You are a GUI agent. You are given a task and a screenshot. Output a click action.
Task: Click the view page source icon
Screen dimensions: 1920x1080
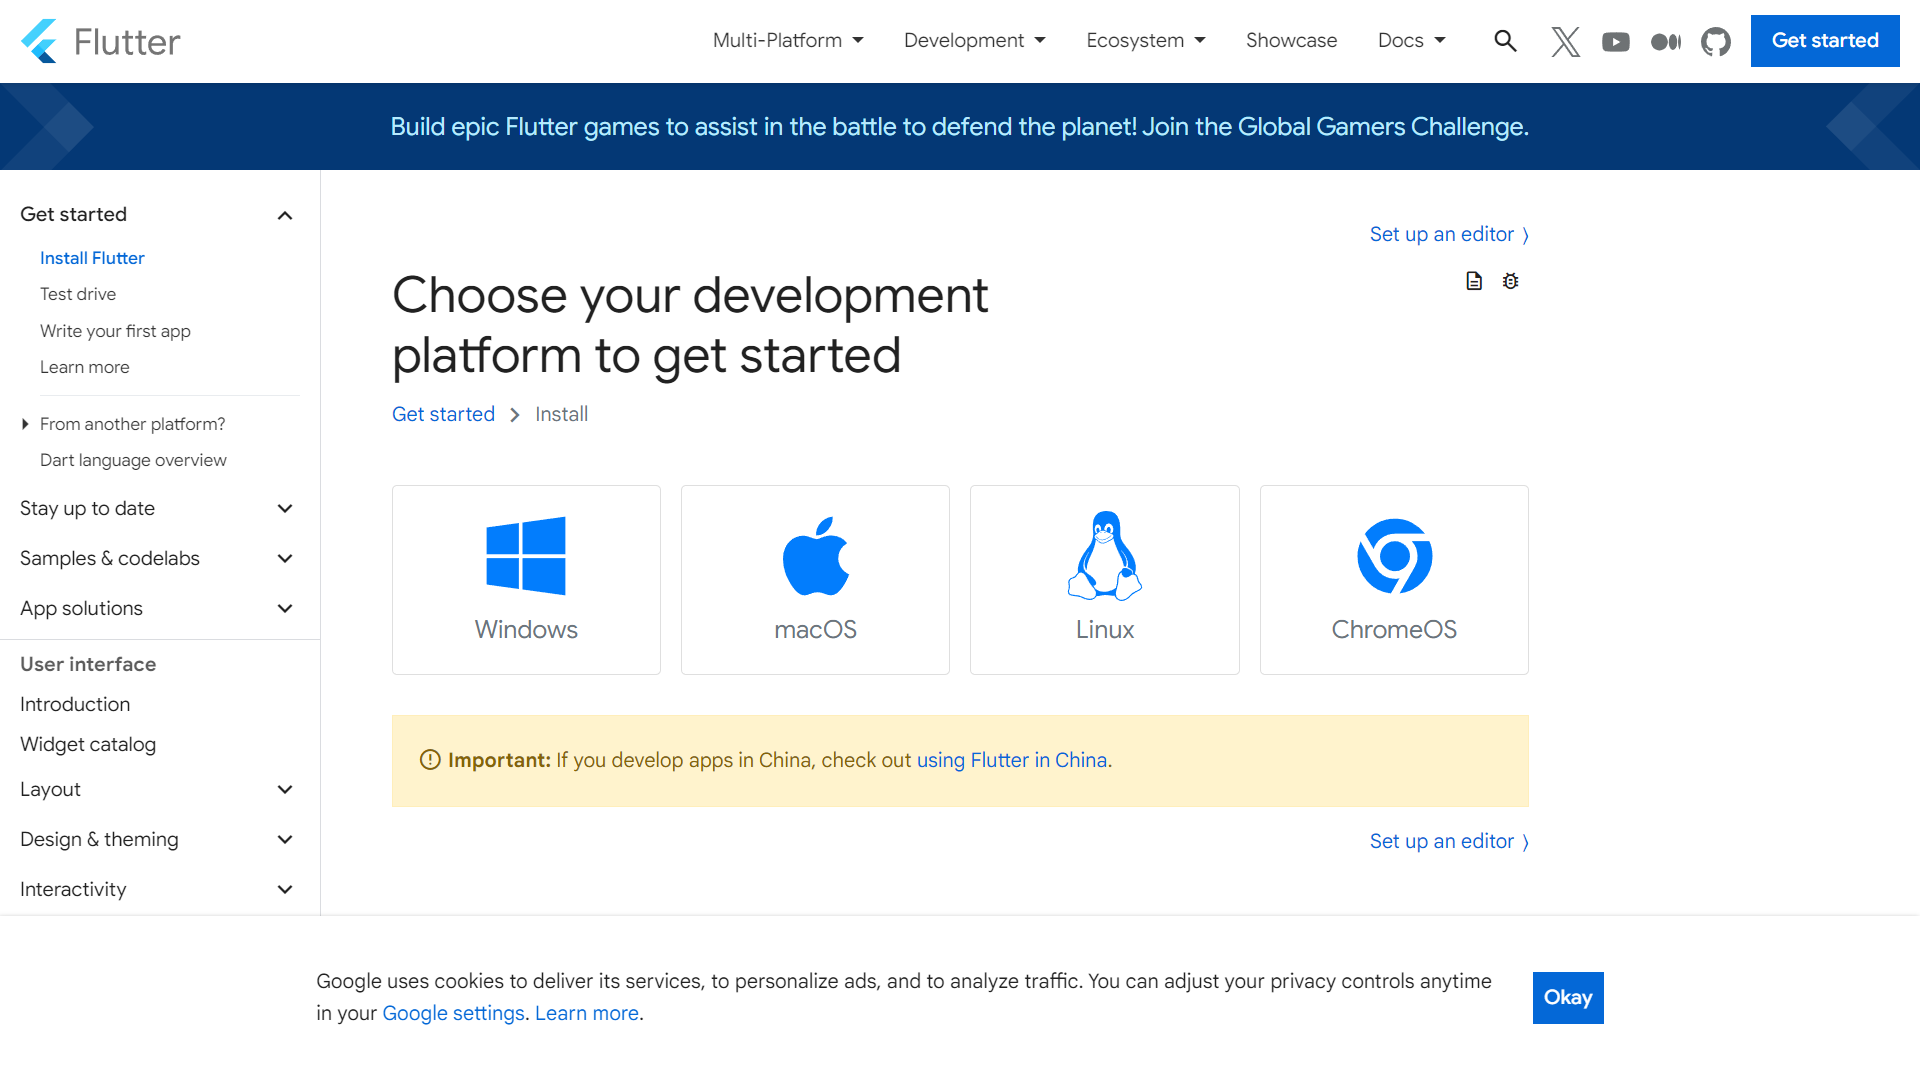tap(1474, 281)
